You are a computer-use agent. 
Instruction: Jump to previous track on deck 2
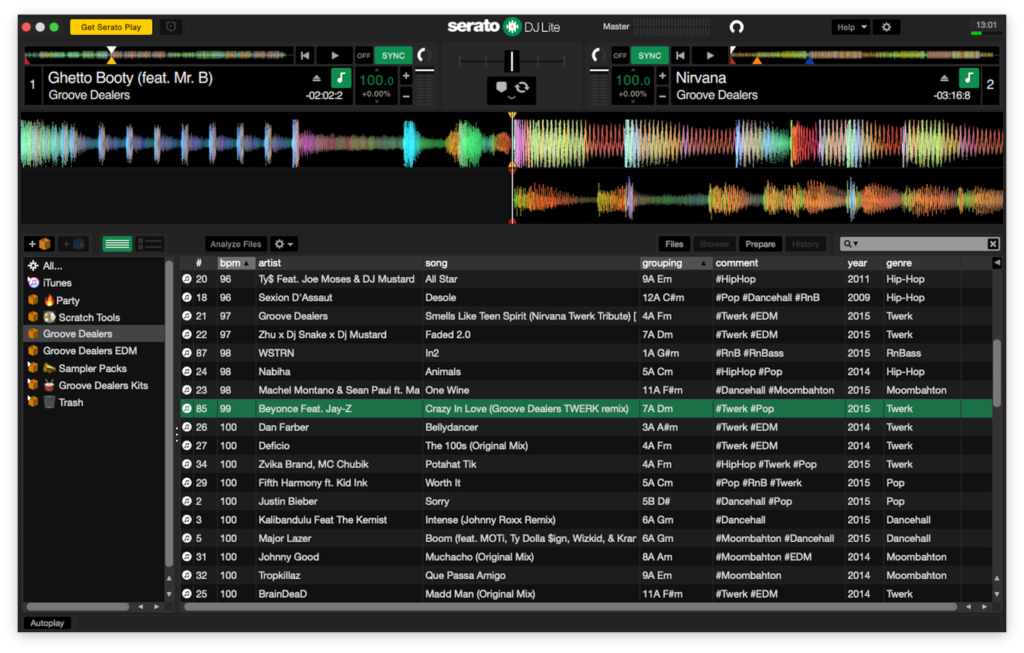pyautogui.click(x=681, y=56)
